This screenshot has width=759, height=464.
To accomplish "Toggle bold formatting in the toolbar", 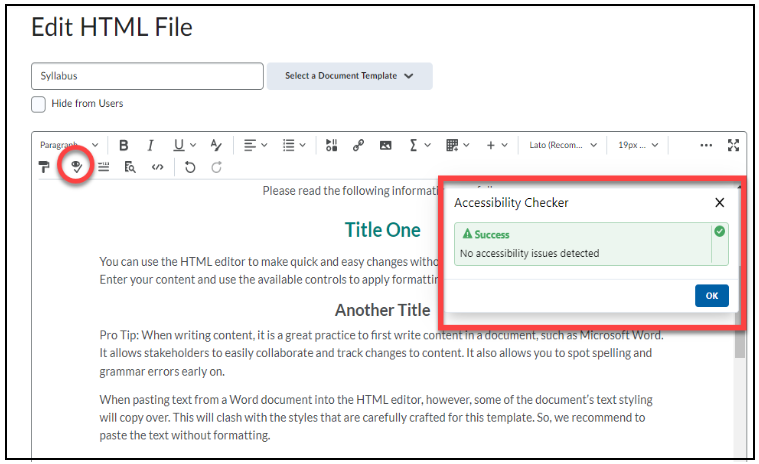I will coord(124,146).
